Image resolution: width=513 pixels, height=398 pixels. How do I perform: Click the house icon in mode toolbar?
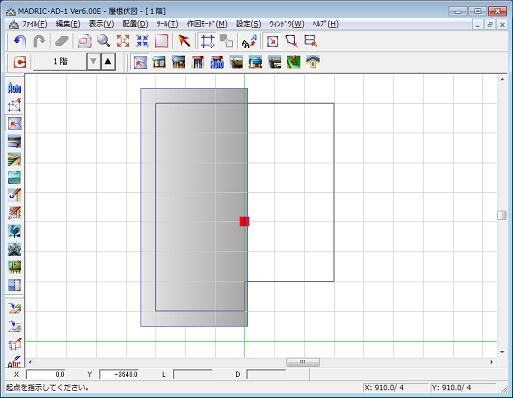point(313,62)
